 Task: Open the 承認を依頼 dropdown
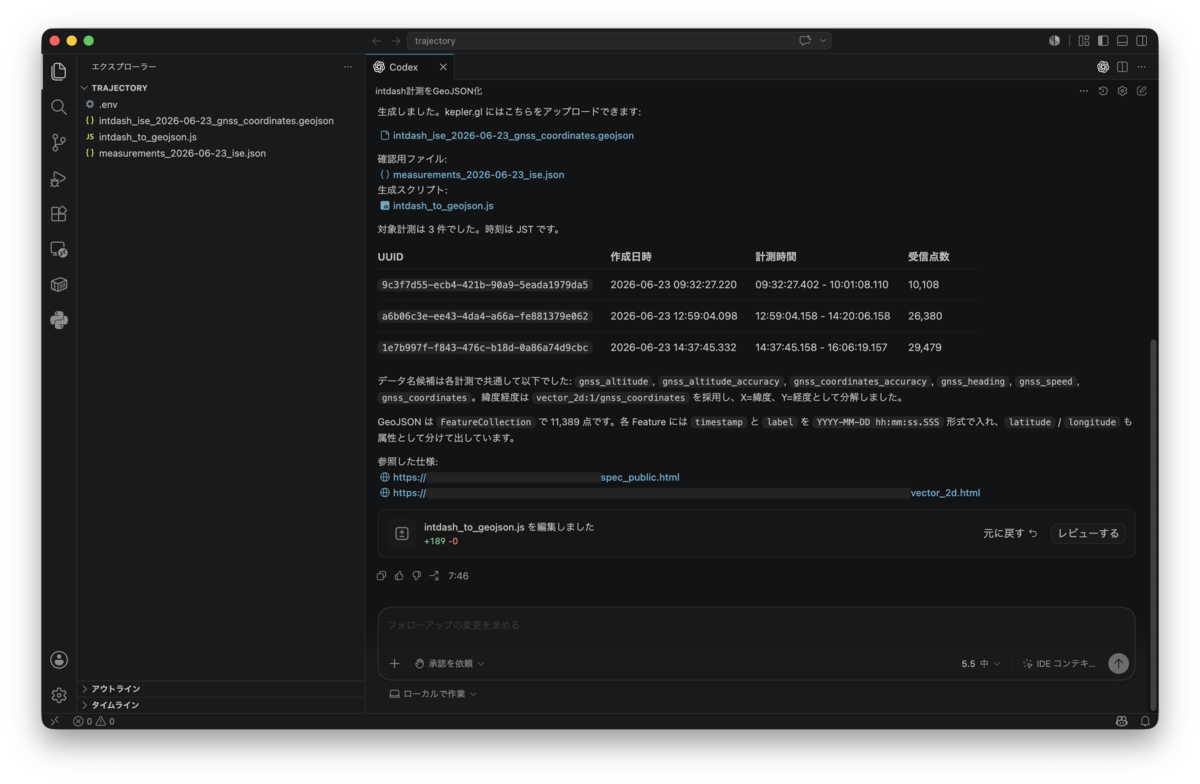point(450,663)
